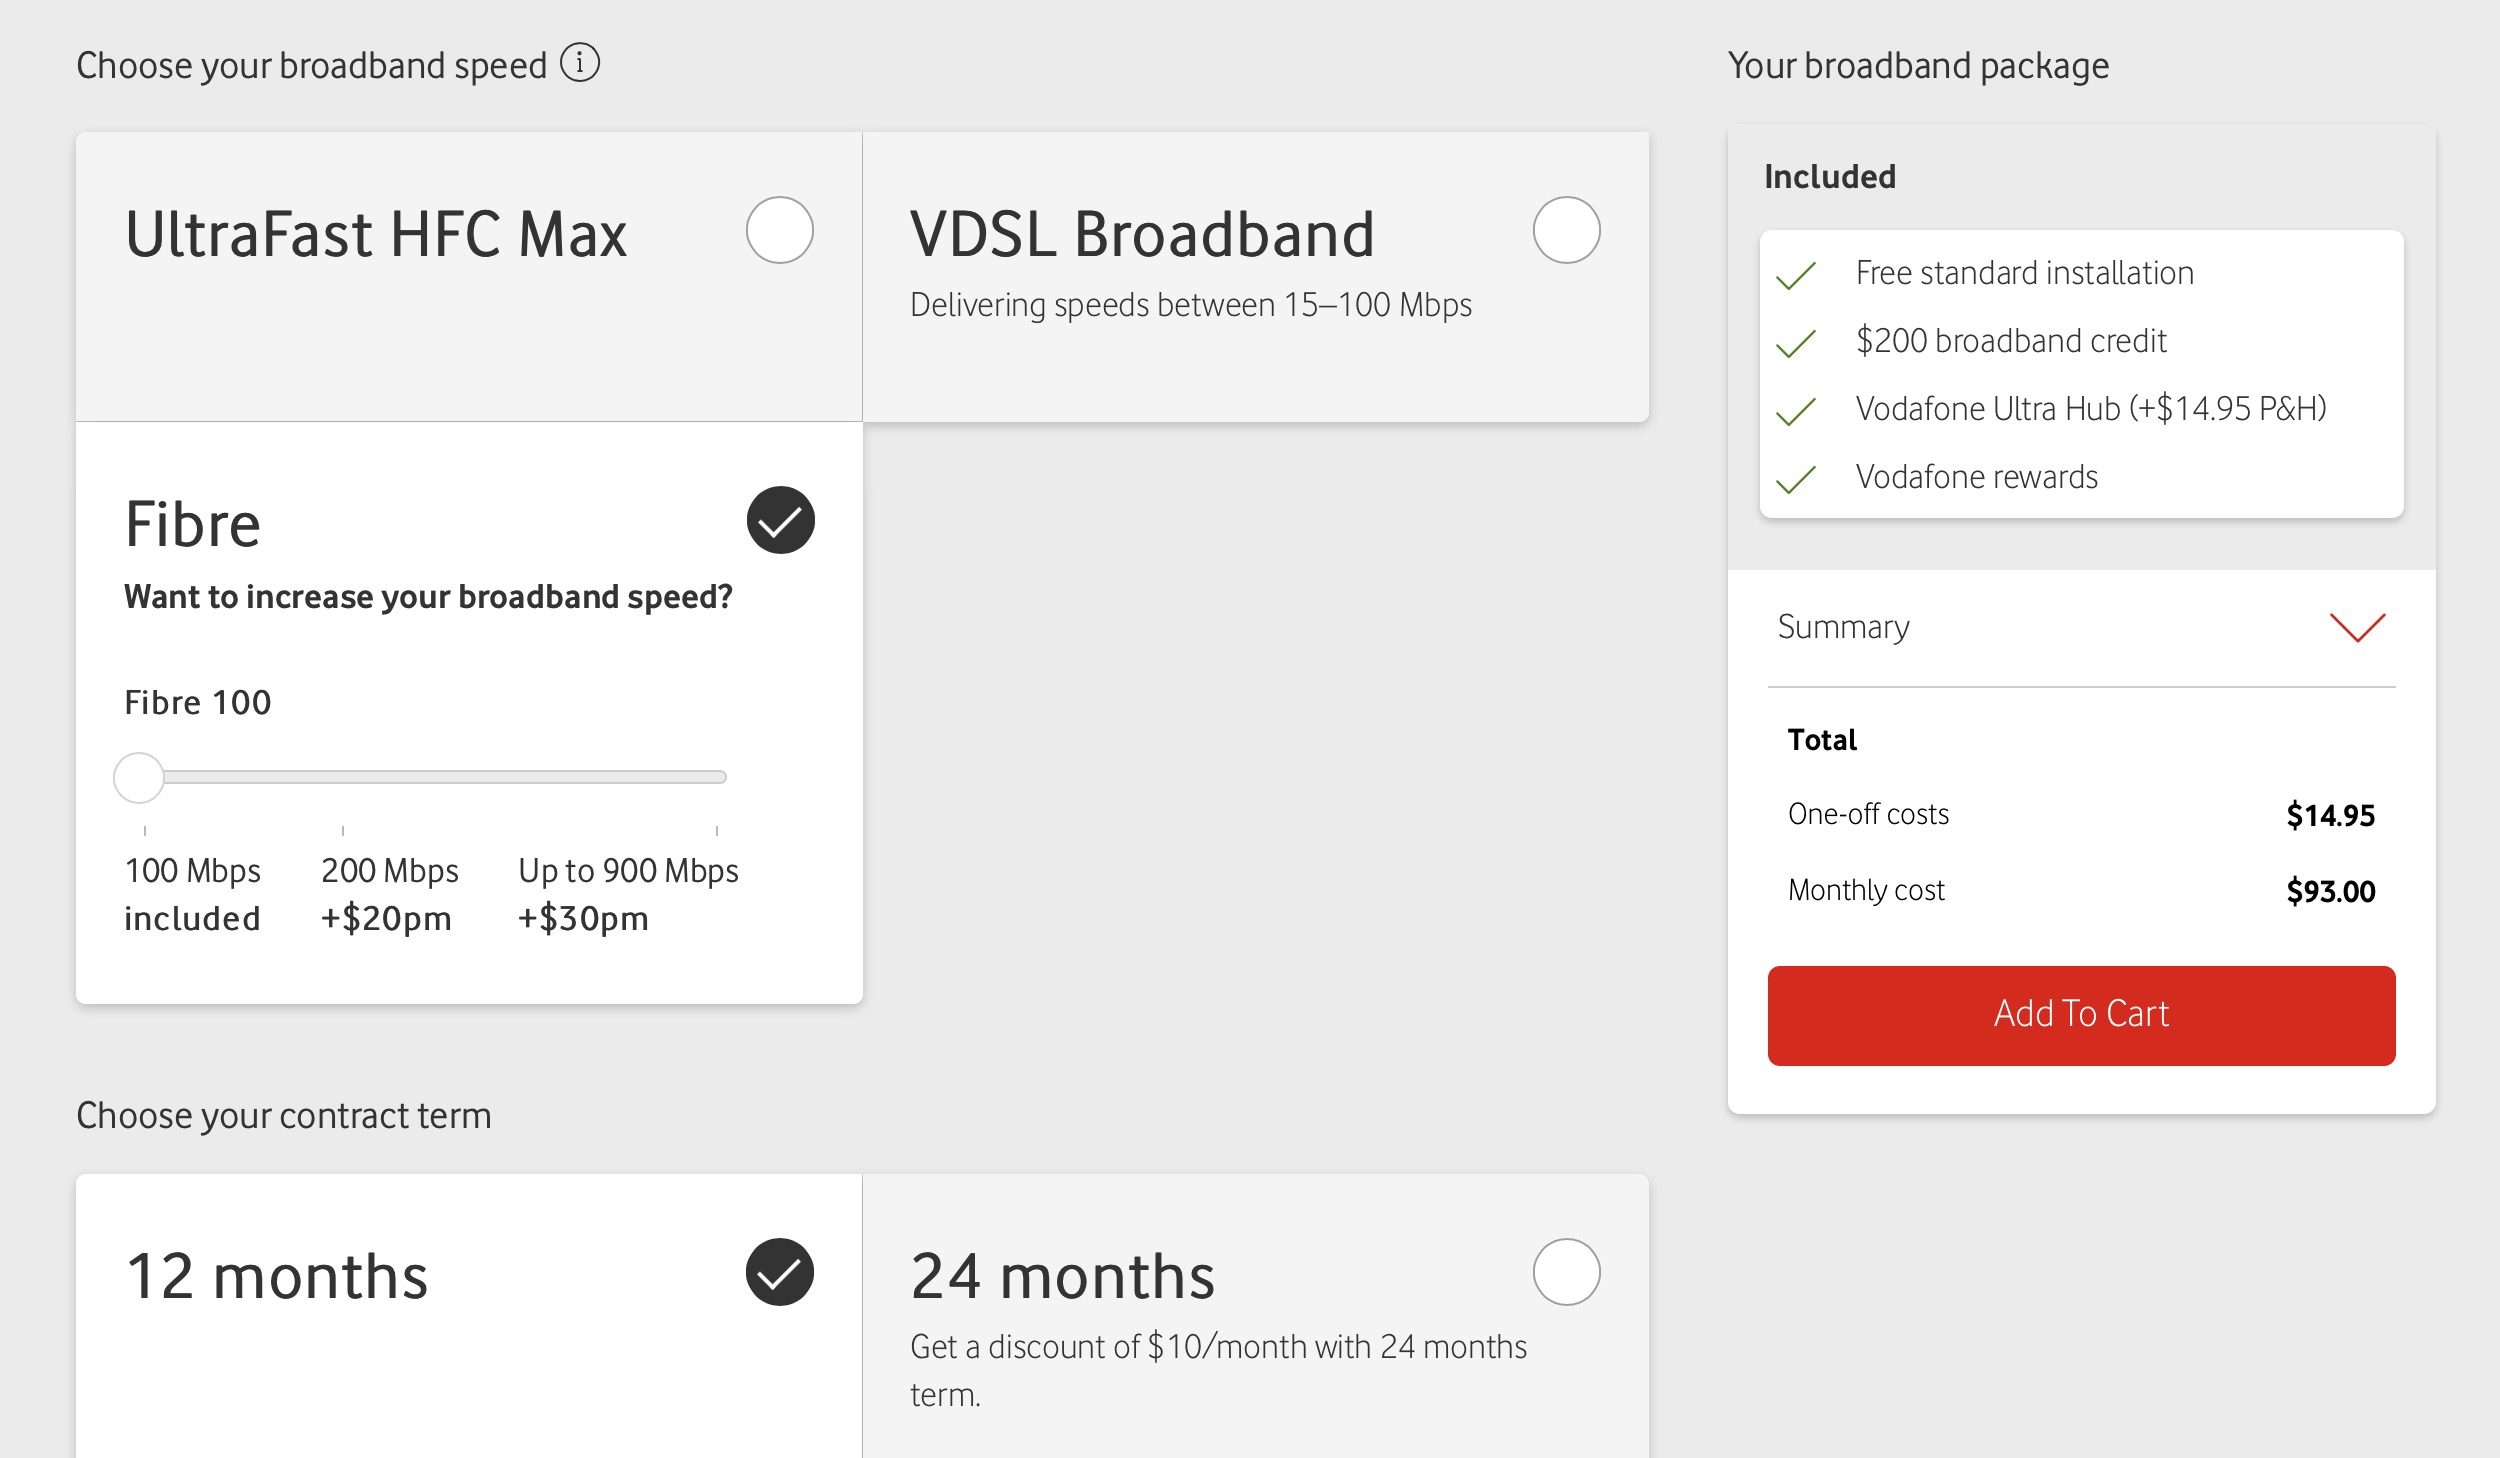The height and width of the screenshot is (1458, 2500).
Task: Click the Summary section header
Action: pyautogui.click(x=2081, y=627)
